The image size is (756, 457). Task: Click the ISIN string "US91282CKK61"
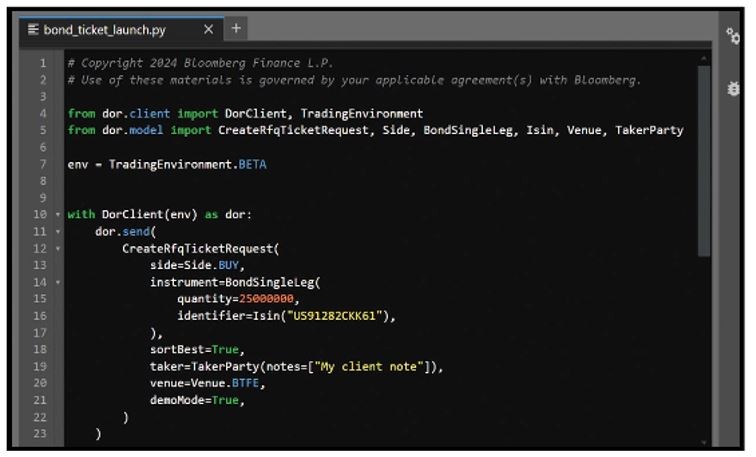[x=335, y=316]
